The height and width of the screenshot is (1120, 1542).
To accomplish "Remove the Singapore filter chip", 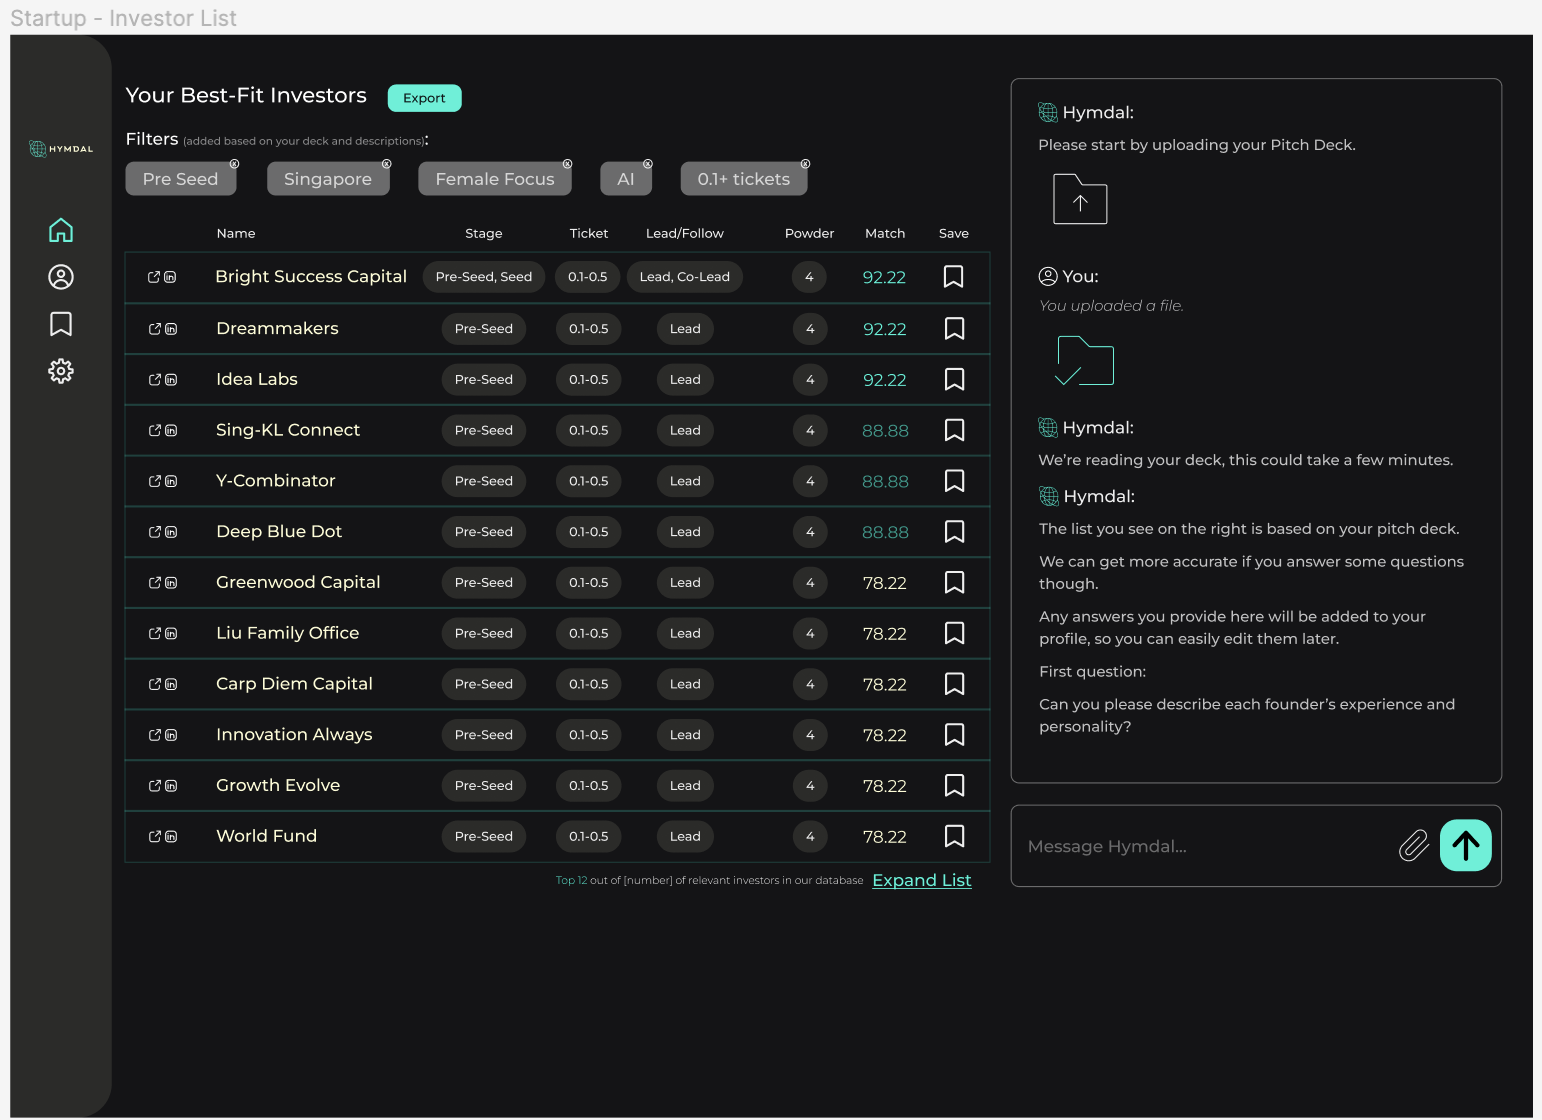I will pos(386,164).
